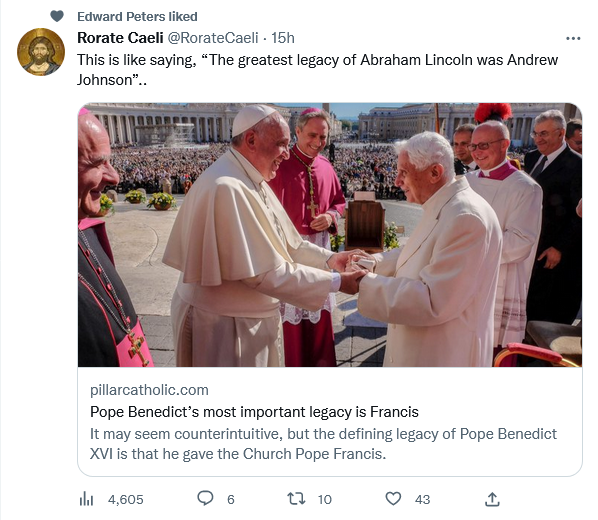Open tweet analytics bar chart icon

pos(86,499)
